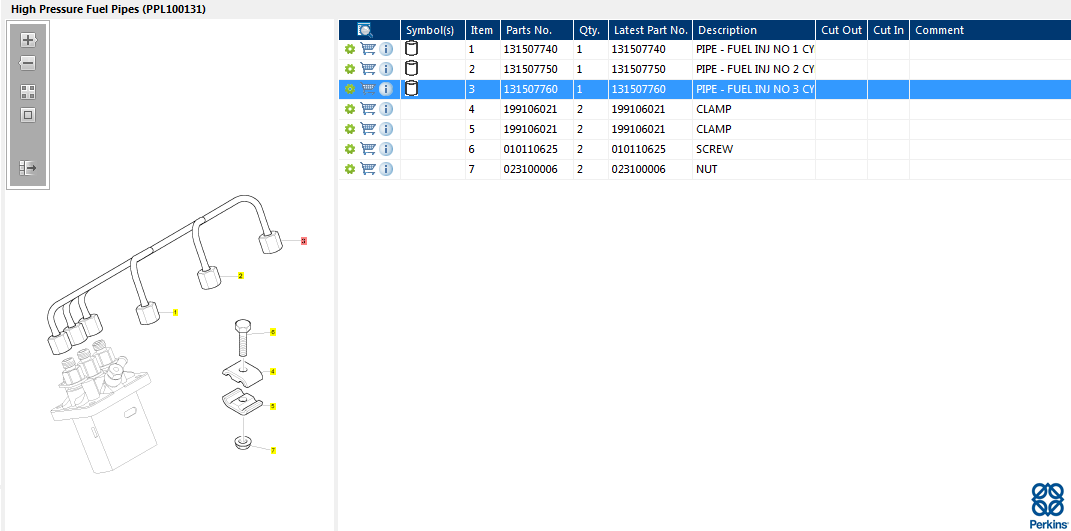Sort by the Parts No. column header
Viewport: 1071px width, 531px height.
tap(537, 30)
